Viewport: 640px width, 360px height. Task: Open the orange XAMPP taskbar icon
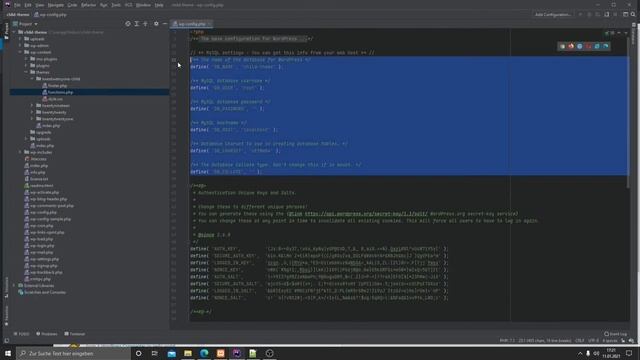click(220, 353)
